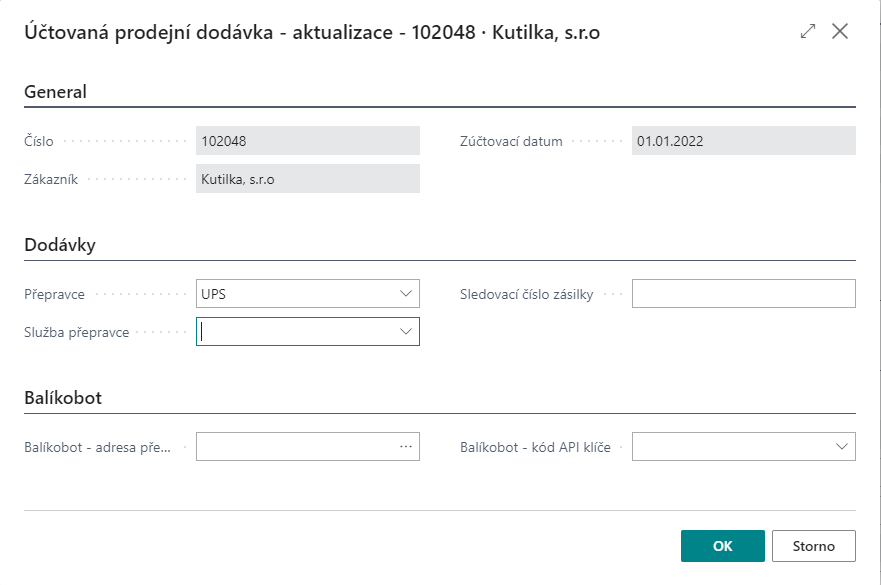This screenshot has height=585, width=881.
Task: Expand the Služba přepravce selection list
Action: [x=406, y=331]
